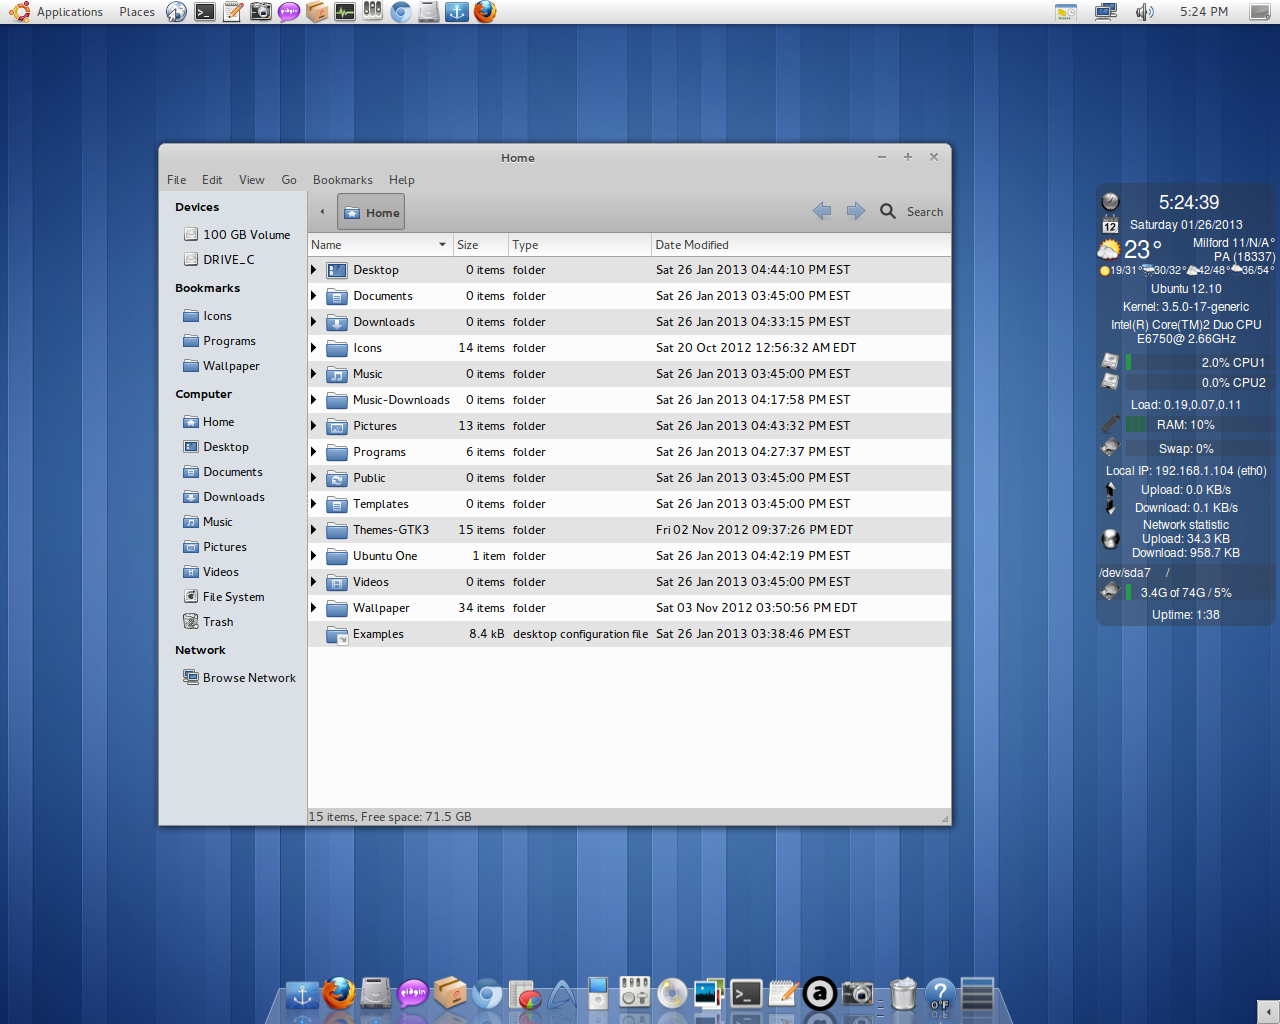The image size is (1280, 1024).
Task: Open the CD disc icon in the dock
Action: 672,993
